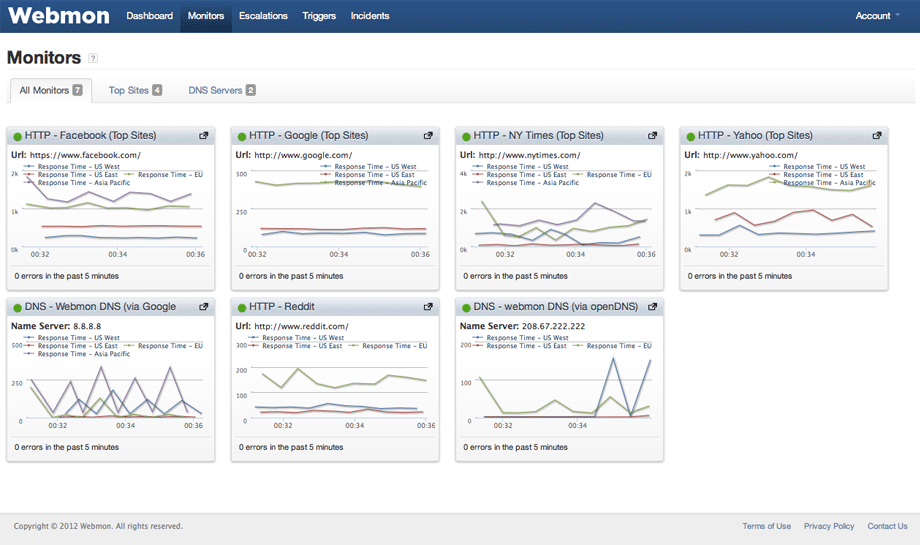Click name server 8.8.8.8 text
Image resolution: width=920 pixels, height=545 pixels.
click(x=87, y=327)
